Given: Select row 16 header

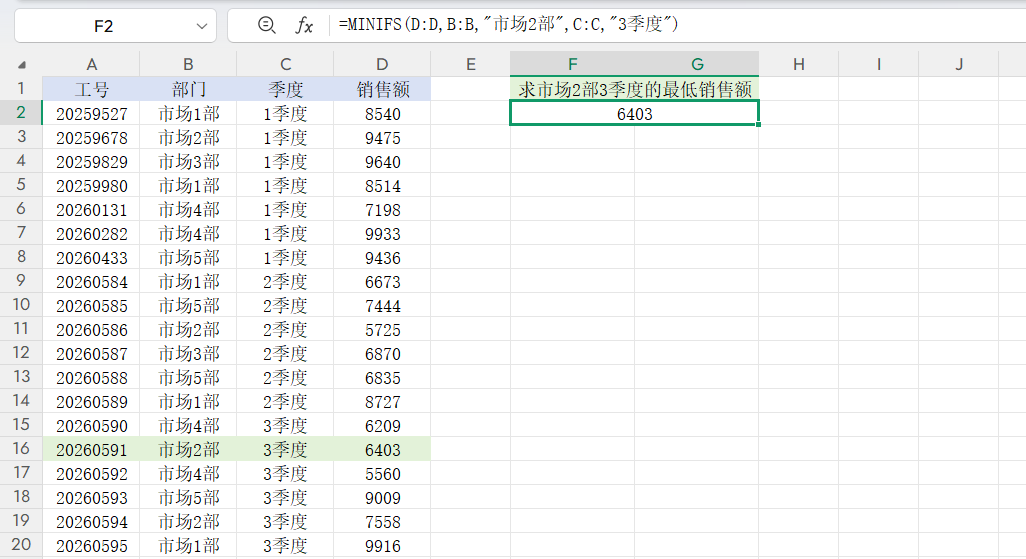Looking at the screenshot, I should coord(21,450).
